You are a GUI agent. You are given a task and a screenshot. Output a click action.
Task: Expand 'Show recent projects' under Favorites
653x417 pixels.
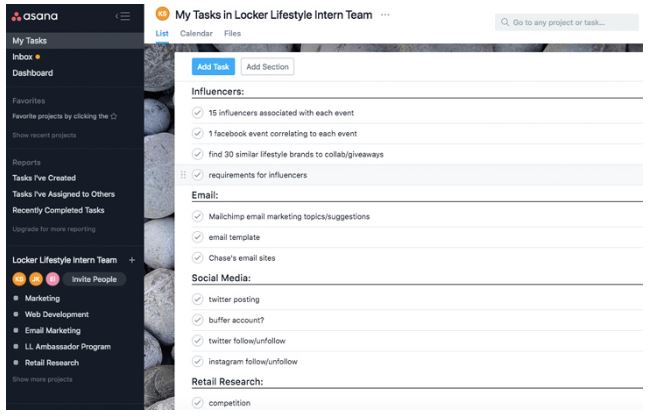click(44, 135)
